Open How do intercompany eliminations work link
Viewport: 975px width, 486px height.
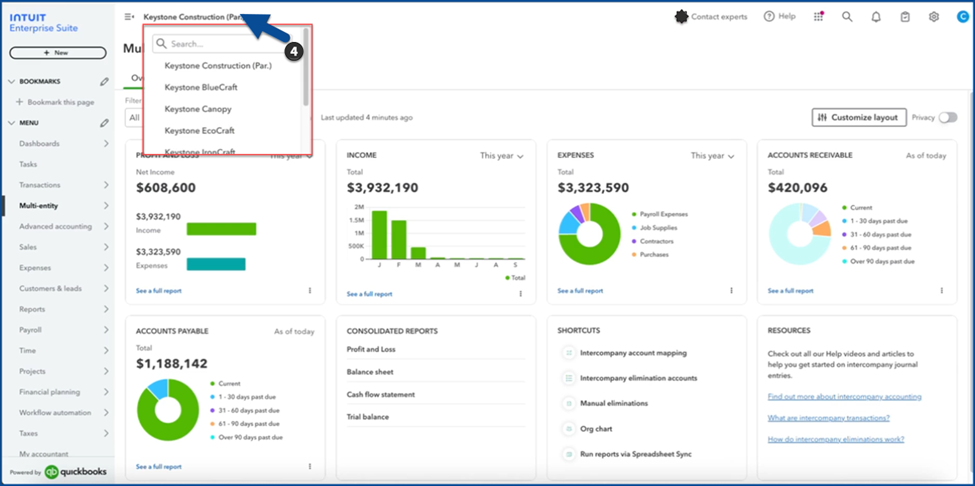click(836, 439)
